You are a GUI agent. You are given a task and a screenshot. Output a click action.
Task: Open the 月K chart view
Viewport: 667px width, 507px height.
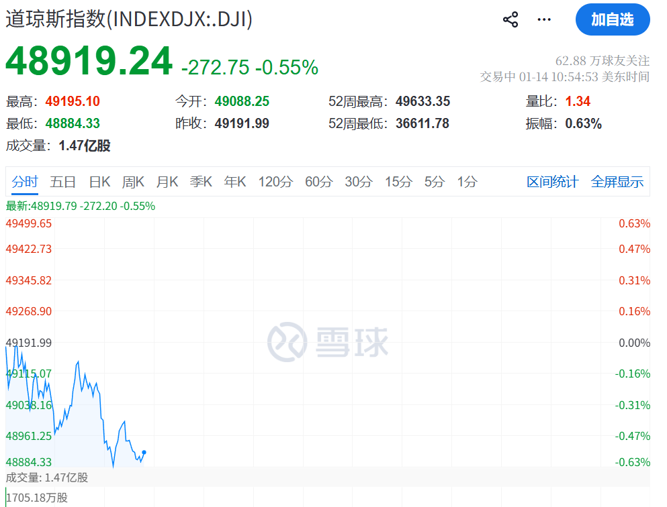[x=166, y=181]
